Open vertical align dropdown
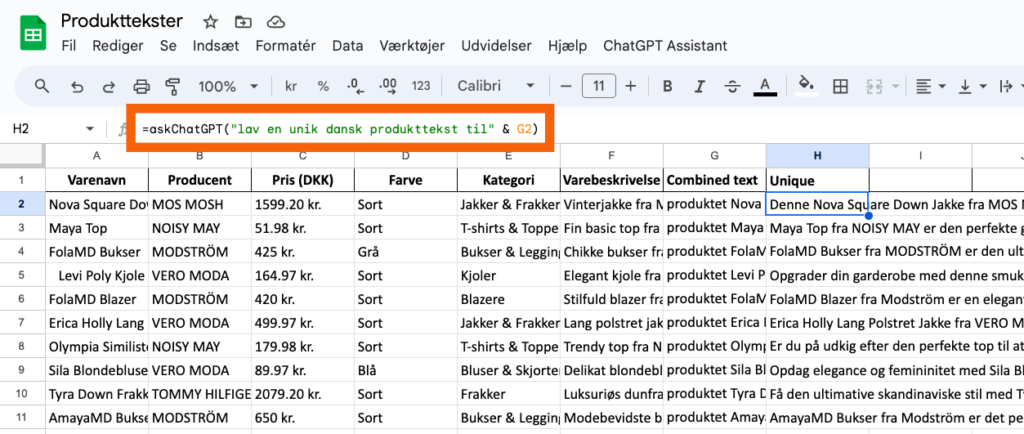 point(972,86)
